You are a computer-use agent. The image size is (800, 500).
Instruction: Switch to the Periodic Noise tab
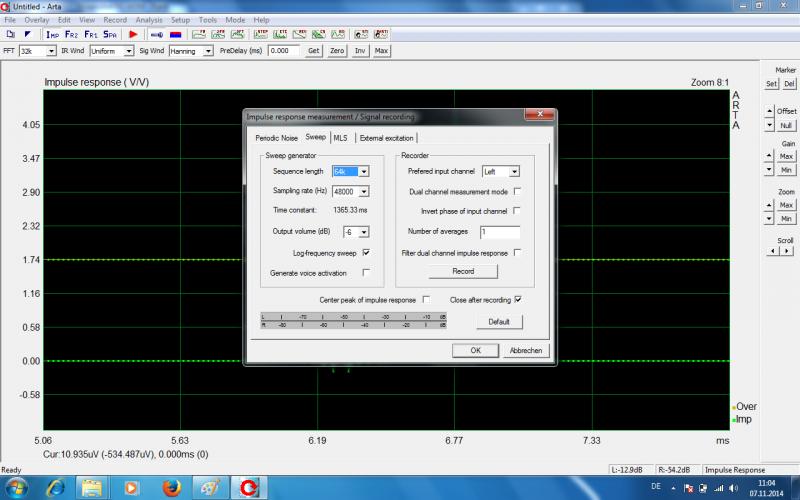pyautogui.click(x=275, y=138)
